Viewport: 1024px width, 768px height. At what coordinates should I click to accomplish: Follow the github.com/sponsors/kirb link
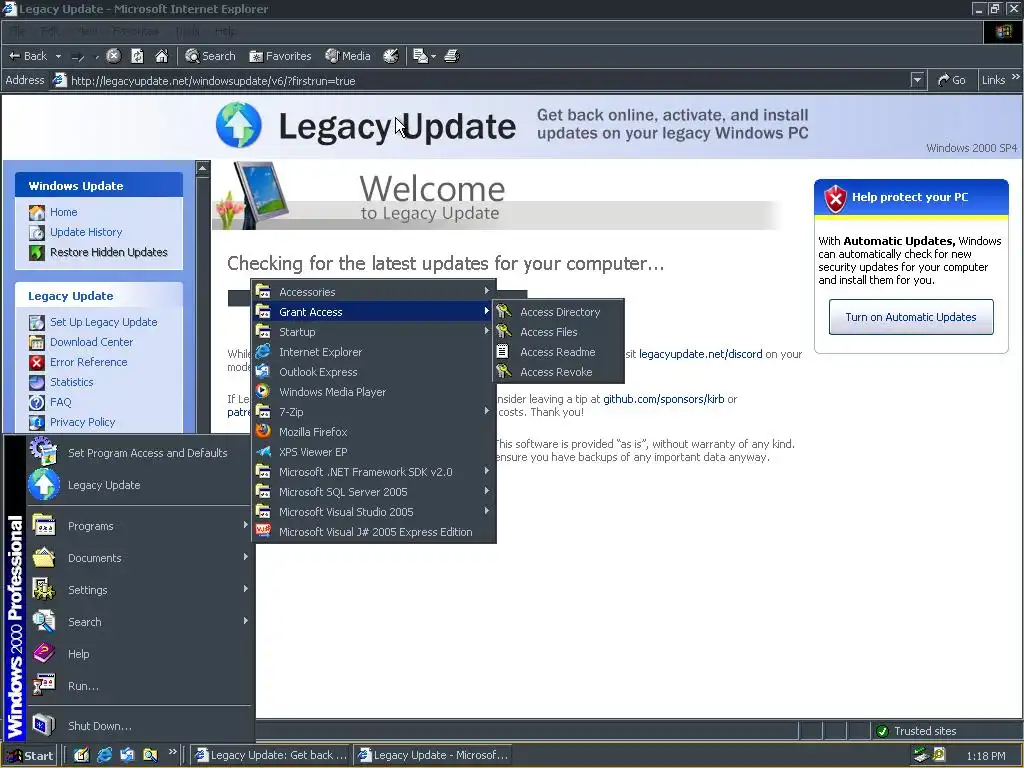click(x=664, y=399)
